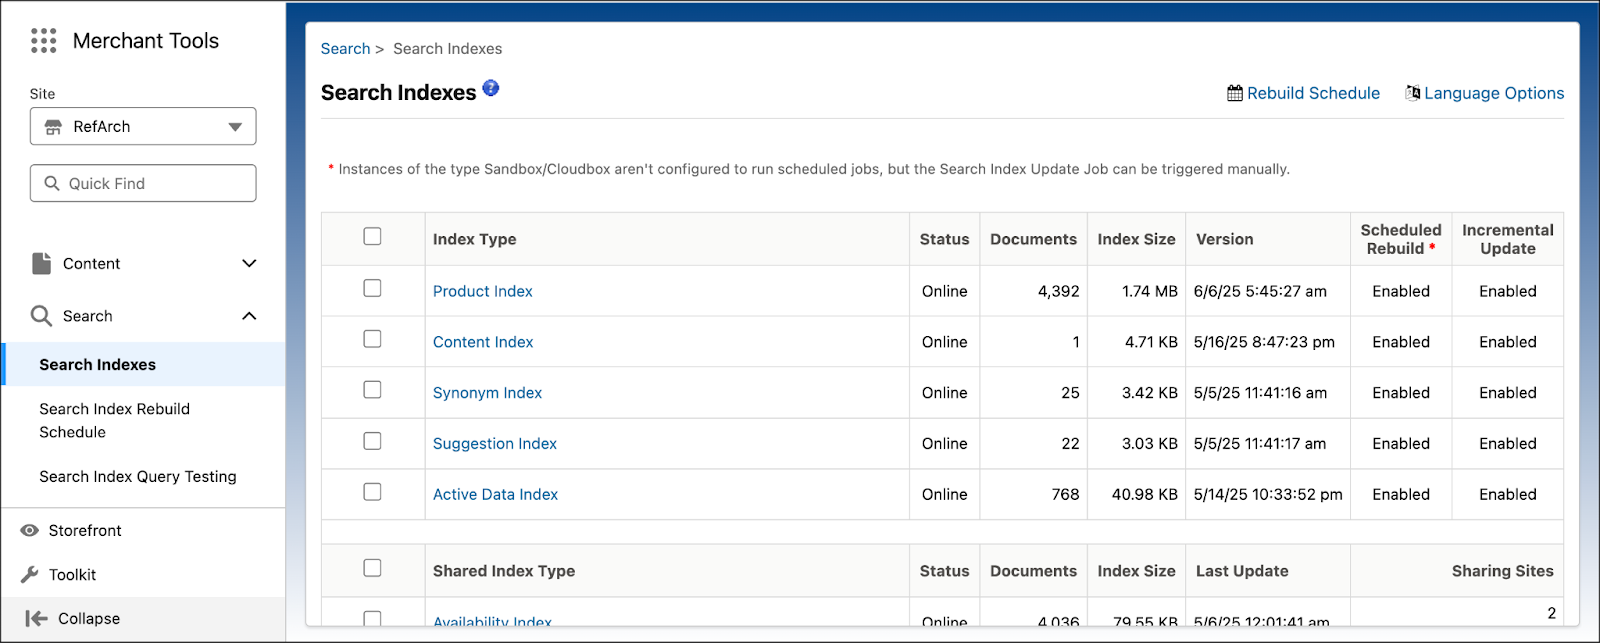1600x643 pixels.
Task: Click the Content document icon in sidebar
Action: coord(41,263)
